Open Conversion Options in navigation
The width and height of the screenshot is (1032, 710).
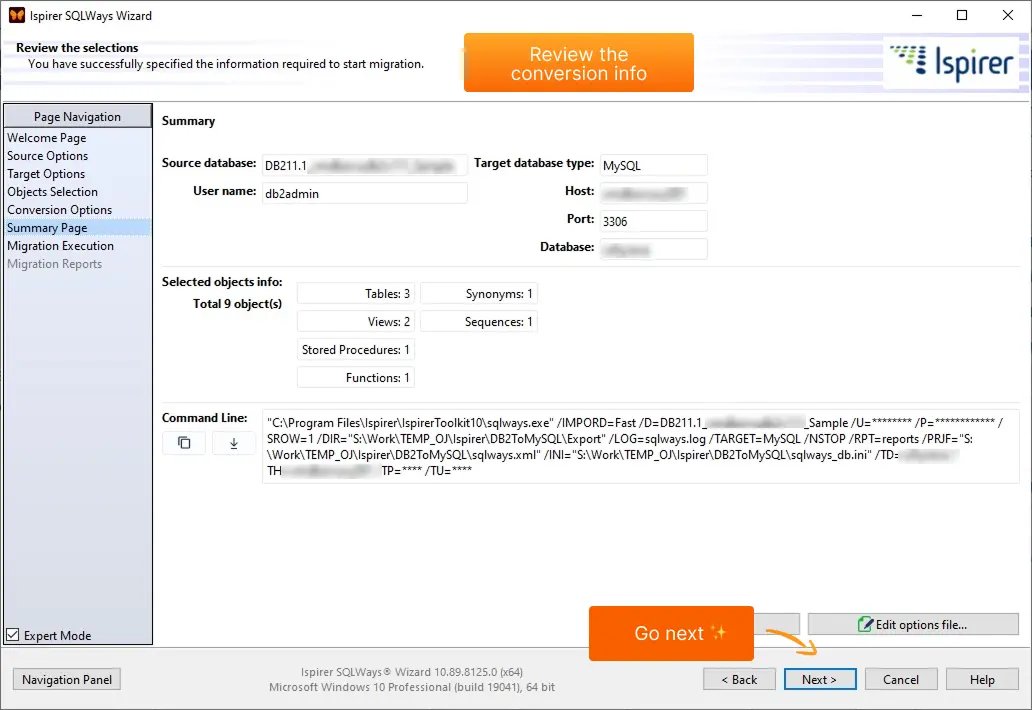pyautogui.click(x=59, y=210)
